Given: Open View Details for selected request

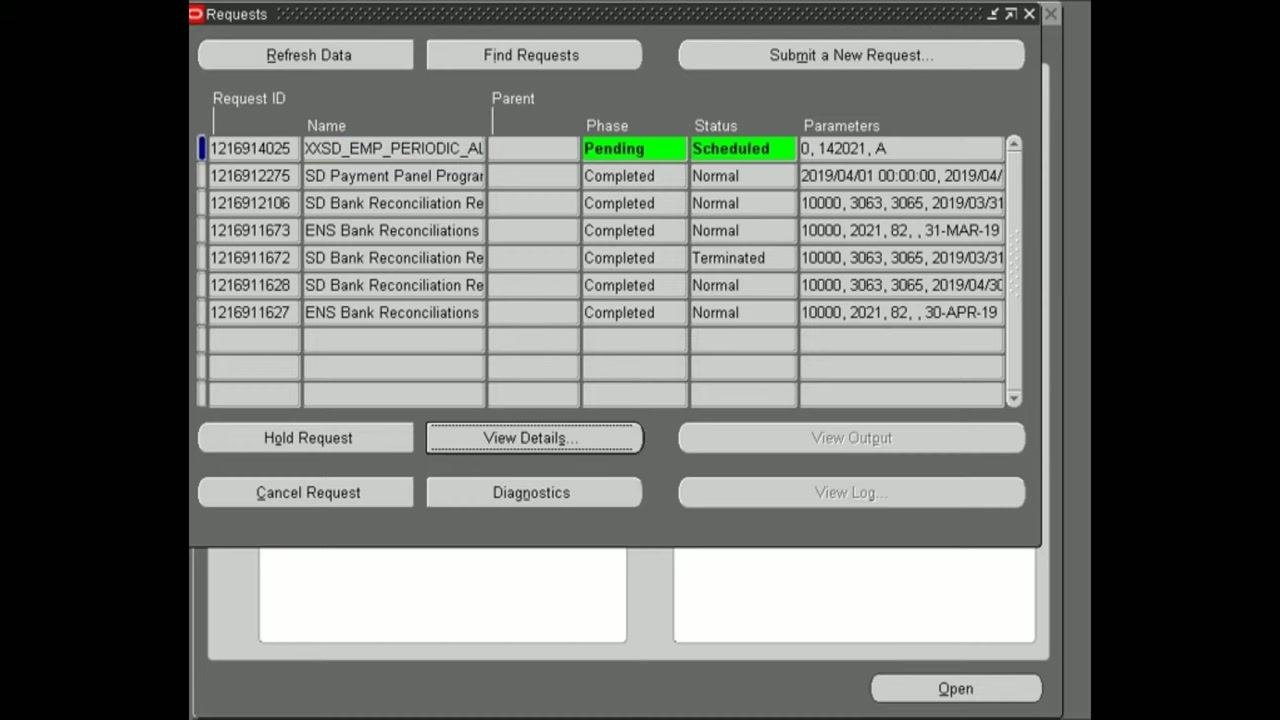Looking at the screenshot, I should point(534,438).
